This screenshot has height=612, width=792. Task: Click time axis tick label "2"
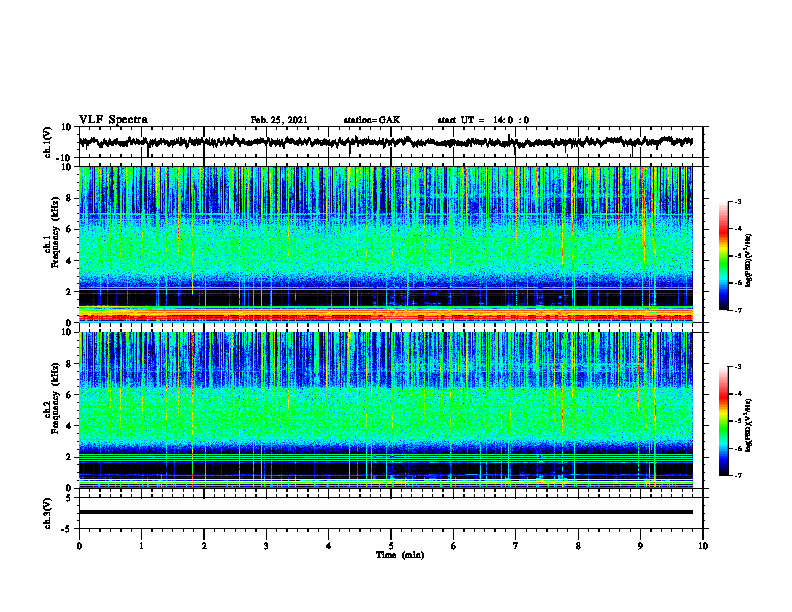pyautogui.click(x=204, y=546)
